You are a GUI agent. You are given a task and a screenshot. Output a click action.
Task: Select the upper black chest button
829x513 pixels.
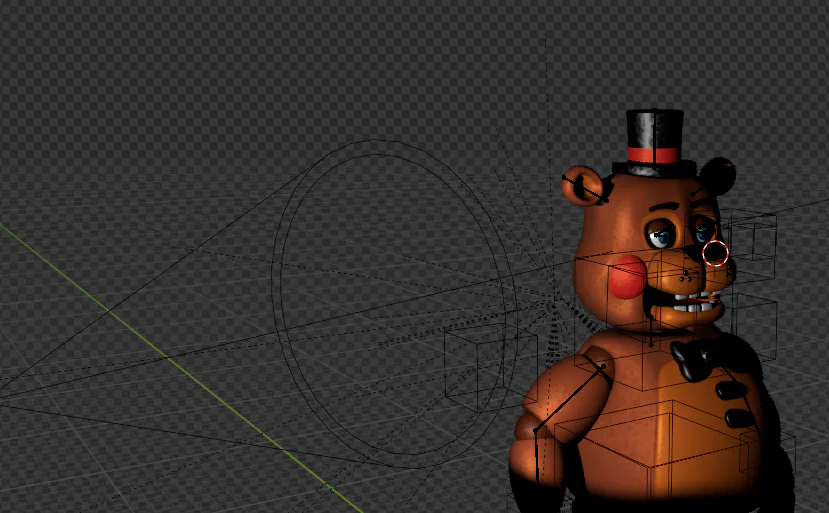(x=731, y=390)
